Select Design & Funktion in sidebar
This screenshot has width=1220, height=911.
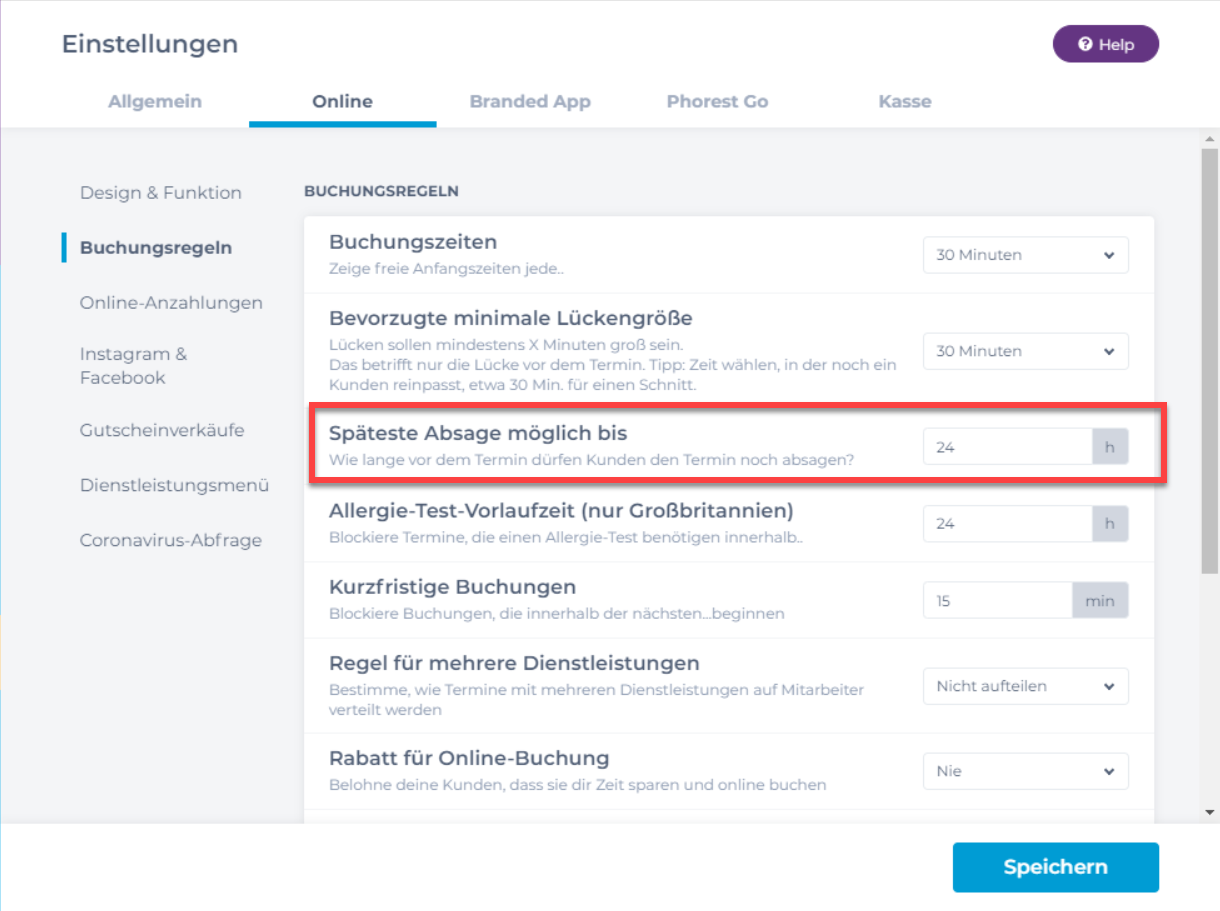pyautogui.click(x=161, y=193)
